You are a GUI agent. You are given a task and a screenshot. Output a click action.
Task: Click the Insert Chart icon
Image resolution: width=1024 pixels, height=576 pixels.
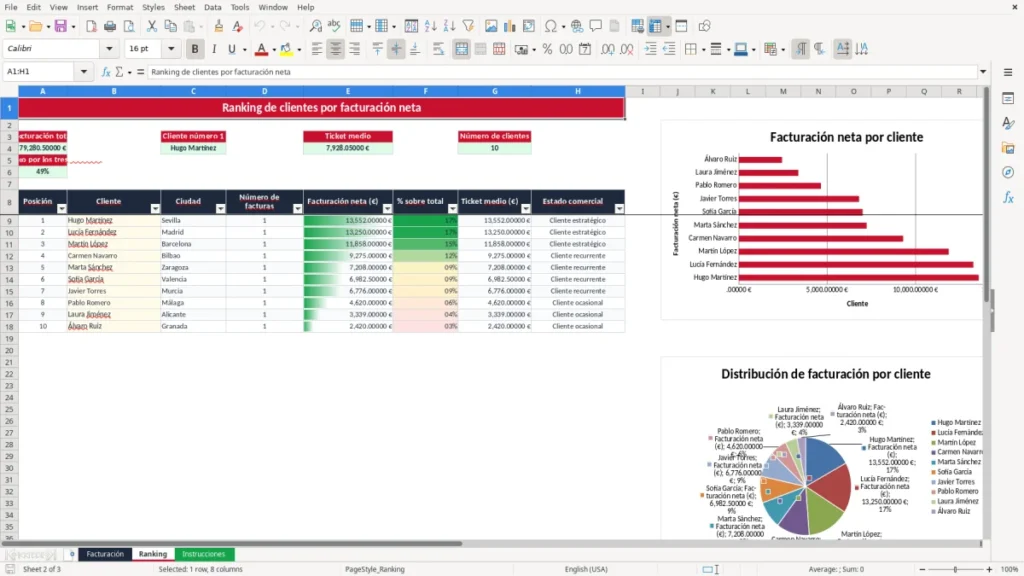510,26
